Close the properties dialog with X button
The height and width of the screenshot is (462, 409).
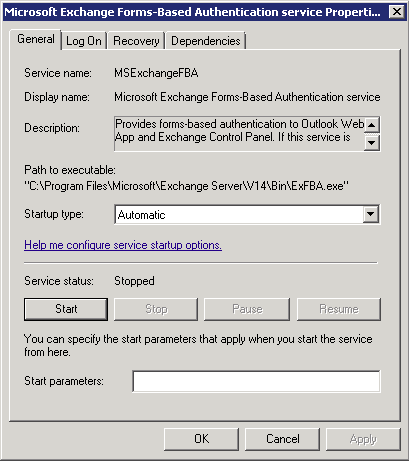click(x=397, y=12)
